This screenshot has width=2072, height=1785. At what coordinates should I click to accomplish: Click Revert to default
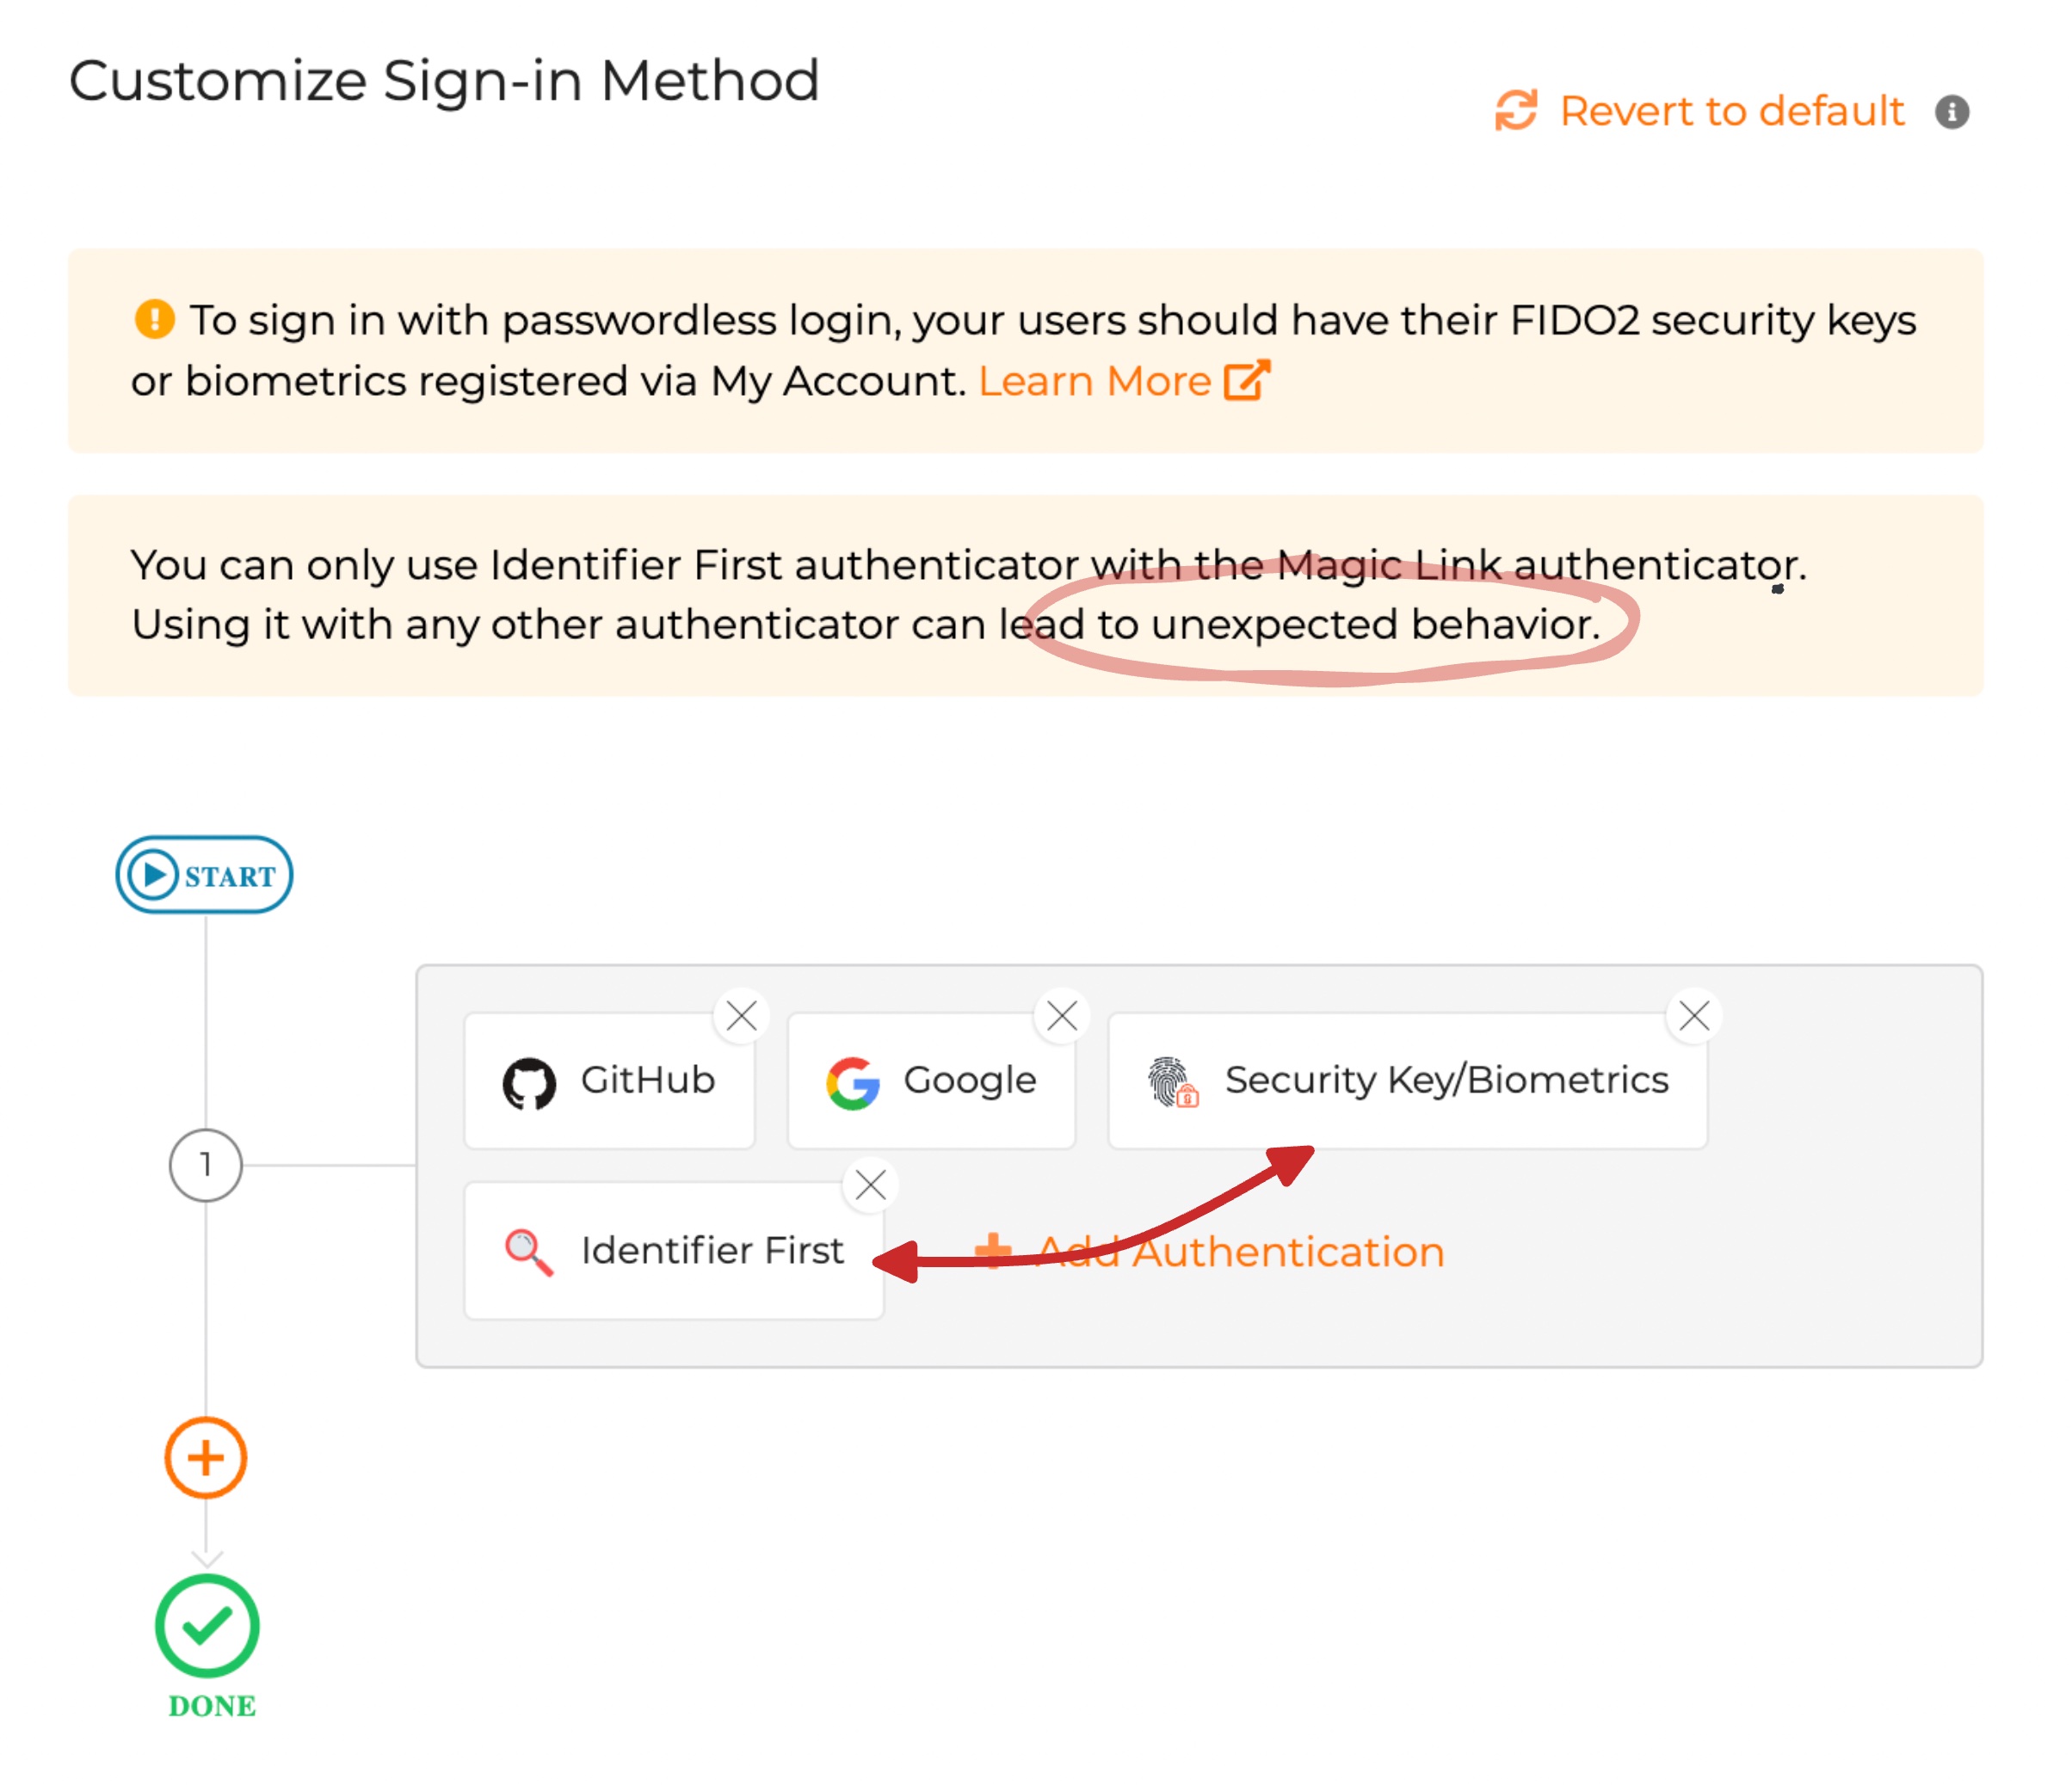pyautogui.click(x=1729, y=110)
